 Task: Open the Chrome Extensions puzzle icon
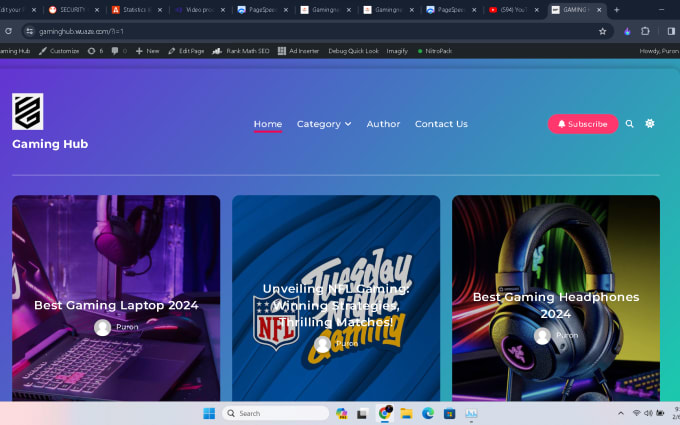[x=645, y=31]
